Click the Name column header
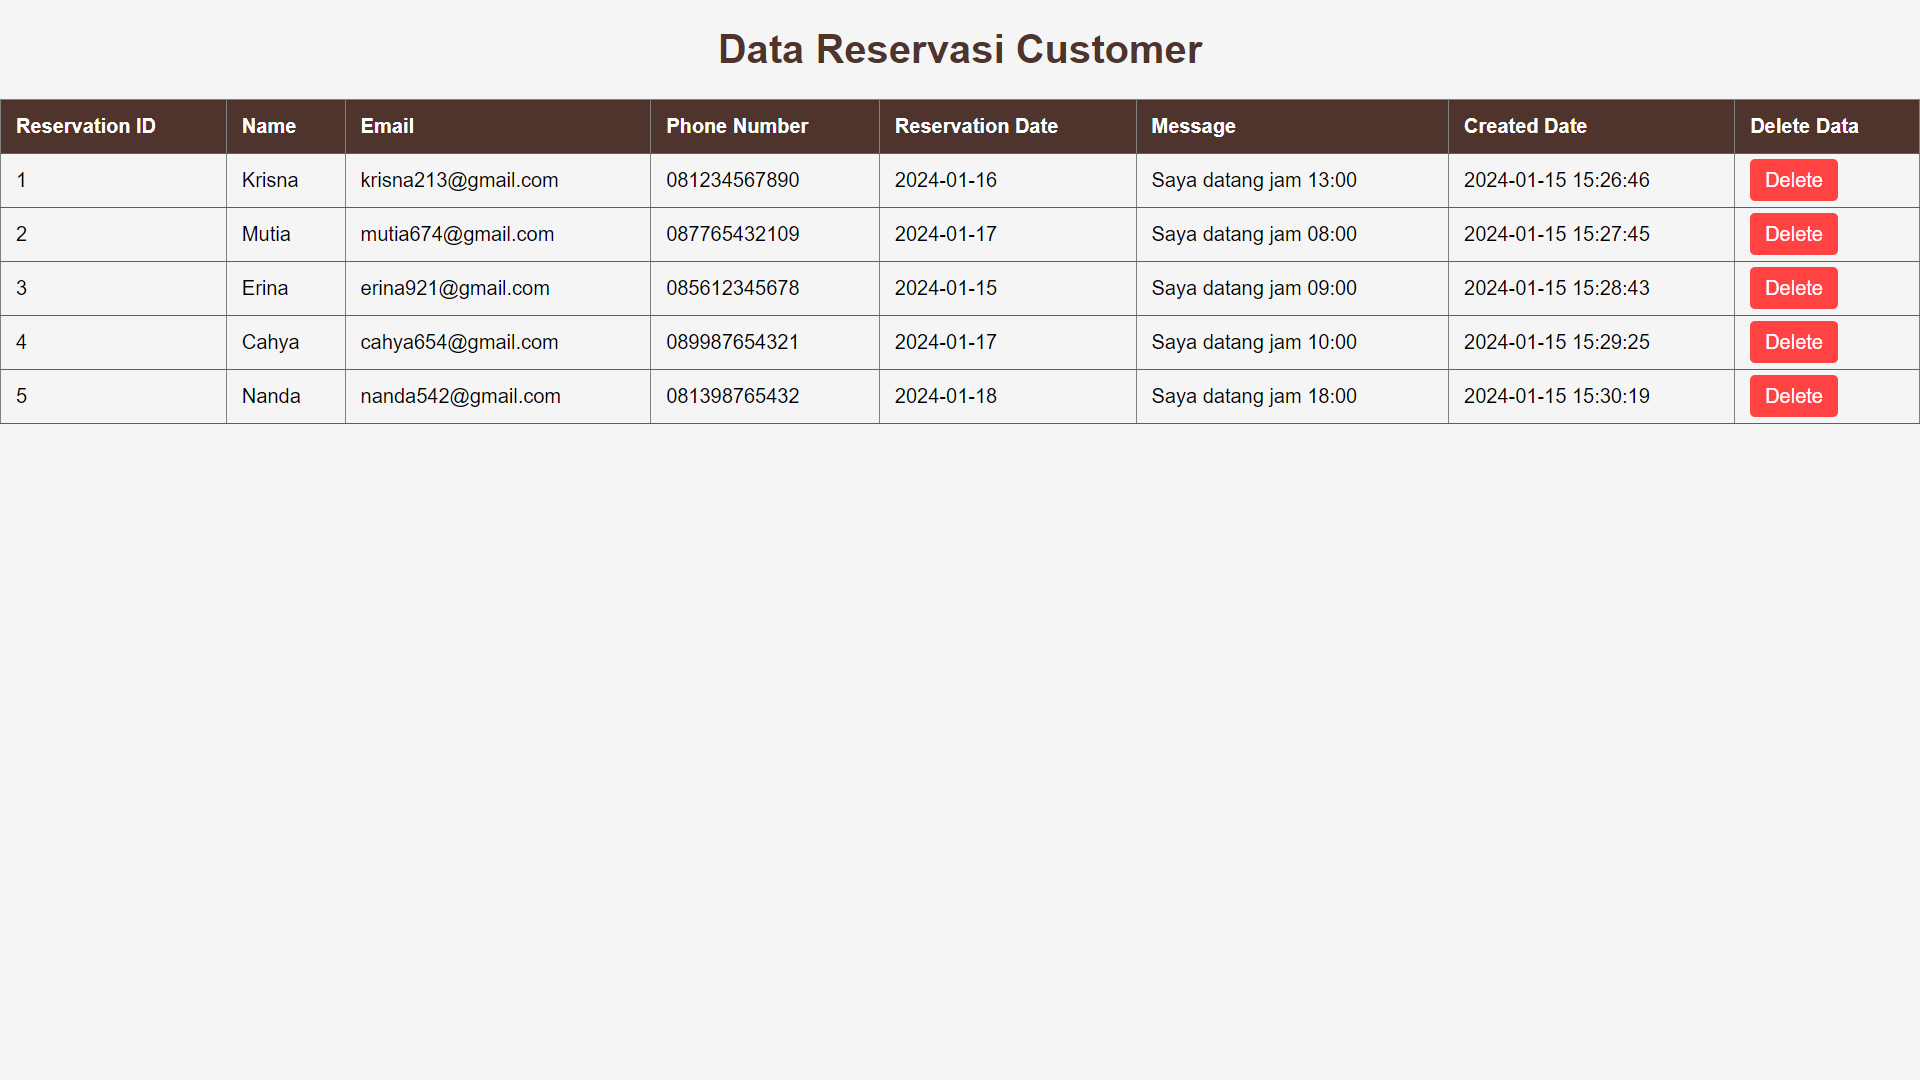Image resolution: width=1920 pixels, height=1080 pixels. tap(286, 126)
